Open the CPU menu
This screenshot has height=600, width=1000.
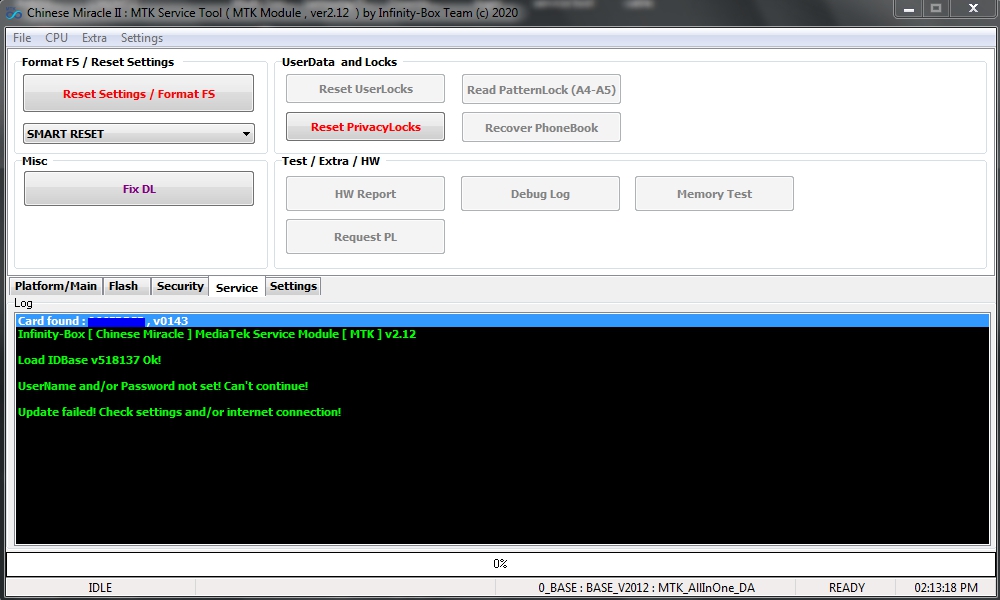pyautogui.click(x=56, y=38)
